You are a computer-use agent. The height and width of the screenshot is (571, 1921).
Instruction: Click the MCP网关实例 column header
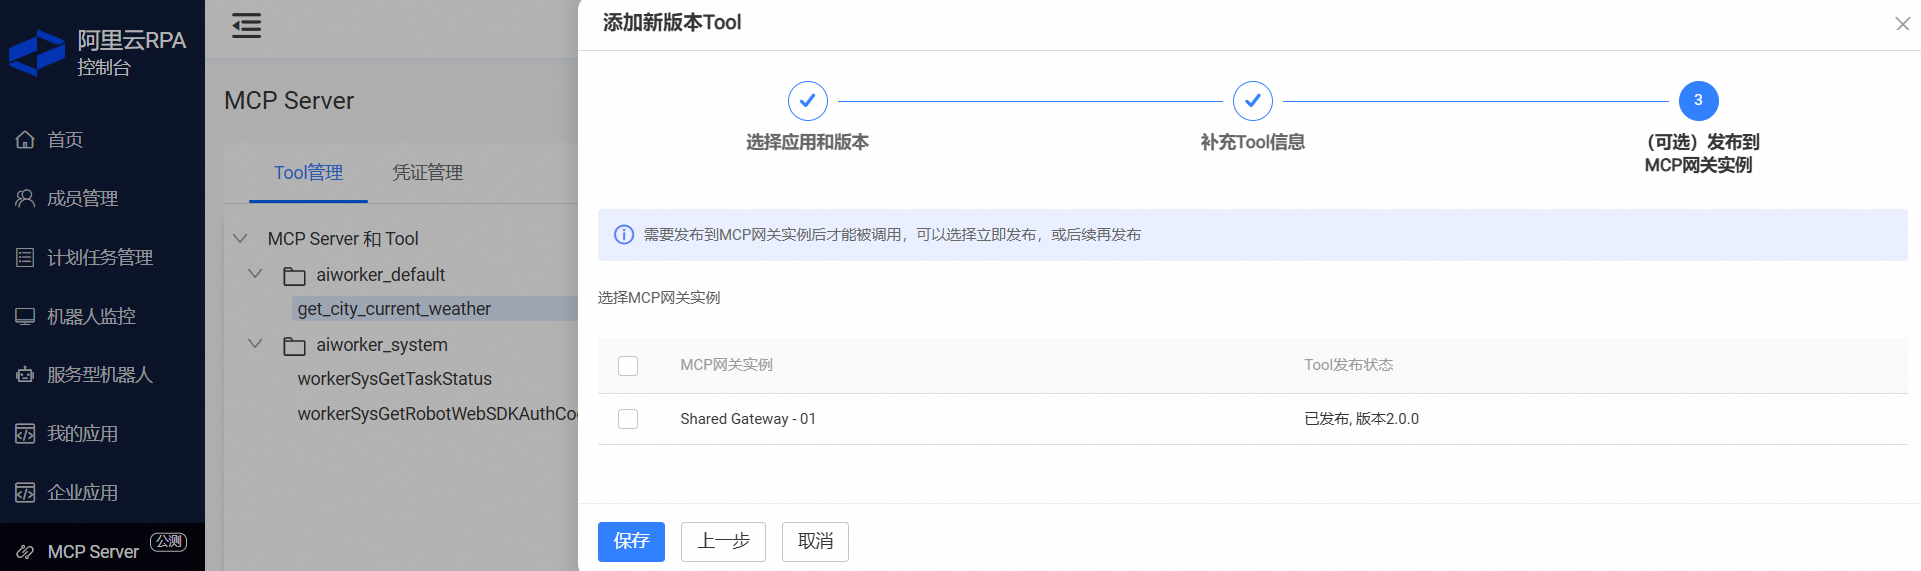[x=726, y=365]
